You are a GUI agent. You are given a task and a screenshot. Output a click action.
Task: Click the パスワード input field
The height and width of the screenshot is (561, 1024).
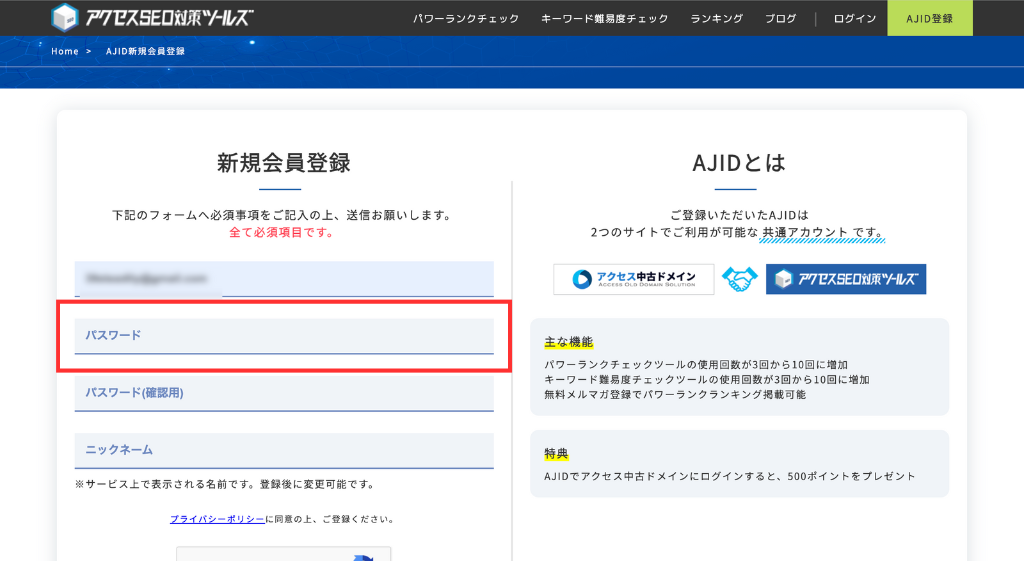[284, 336]
